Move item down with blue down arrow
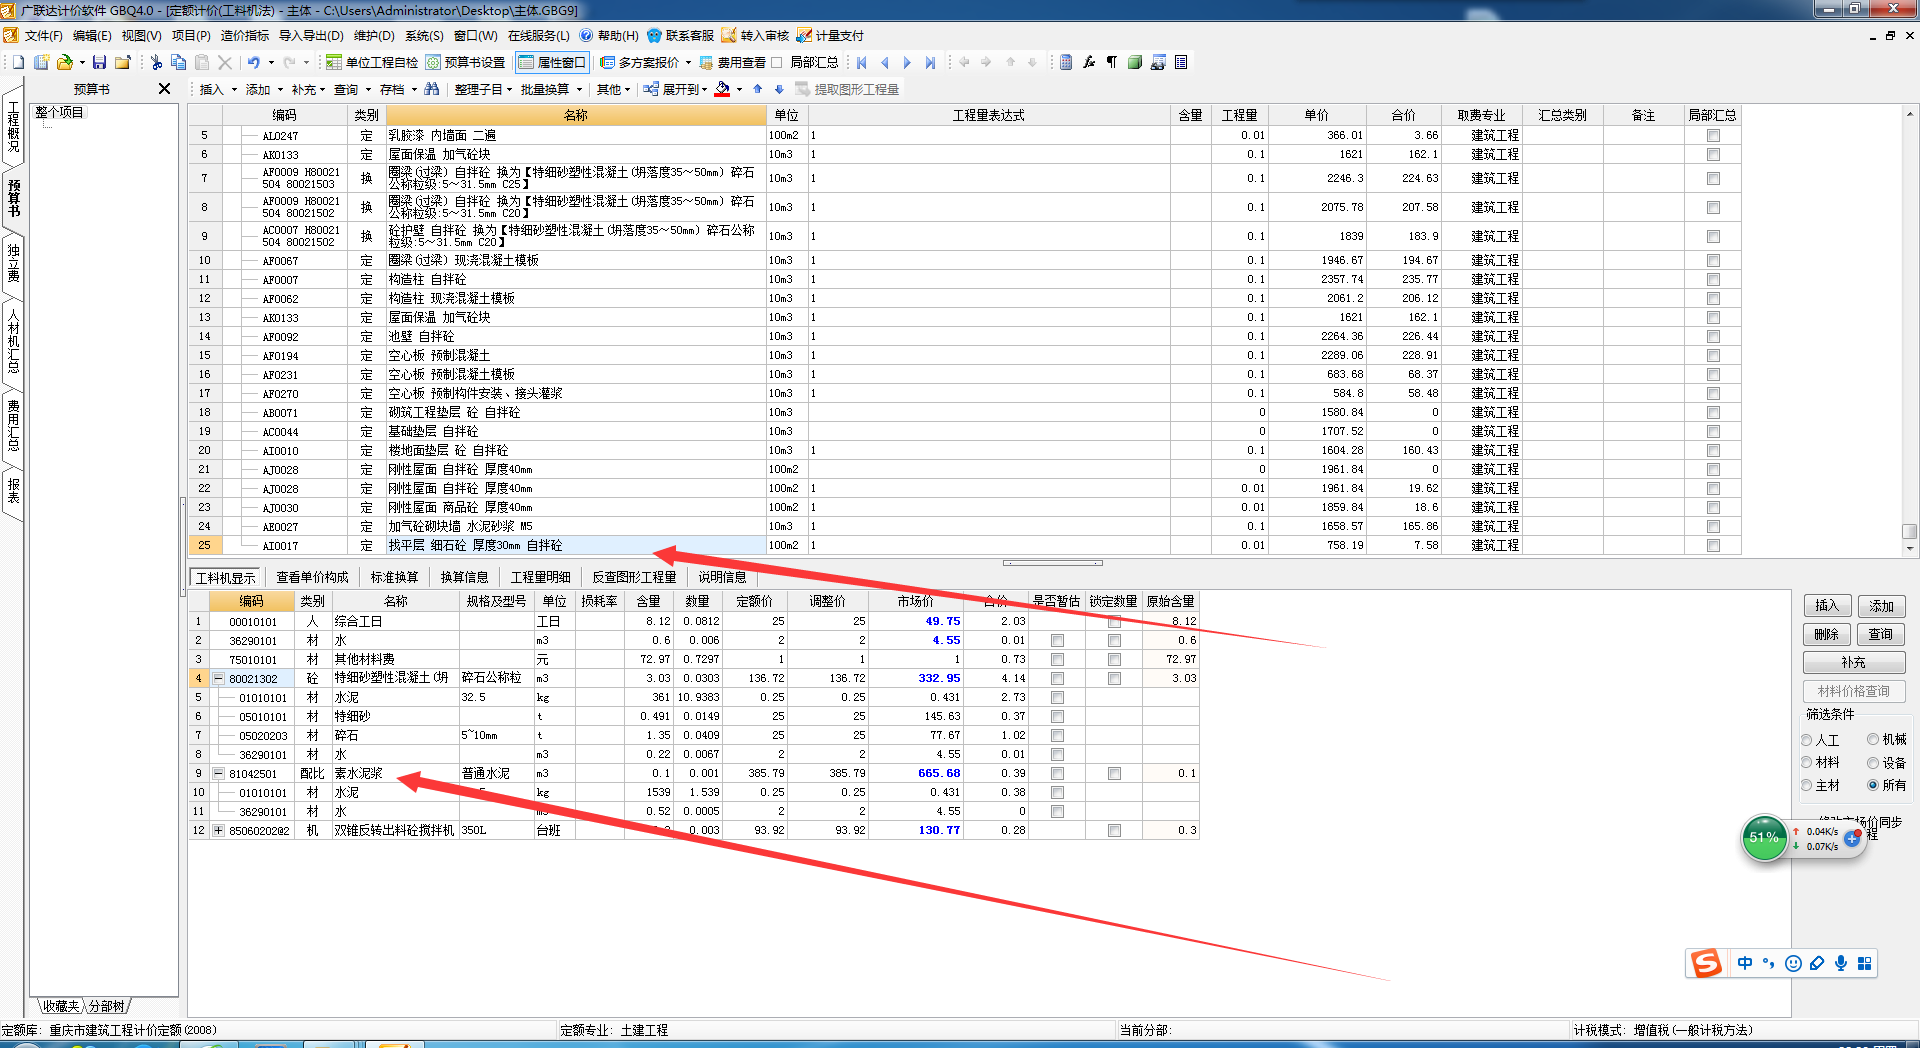The image size is (1920, 1048). pyautogui.click(x=780, y=89)
